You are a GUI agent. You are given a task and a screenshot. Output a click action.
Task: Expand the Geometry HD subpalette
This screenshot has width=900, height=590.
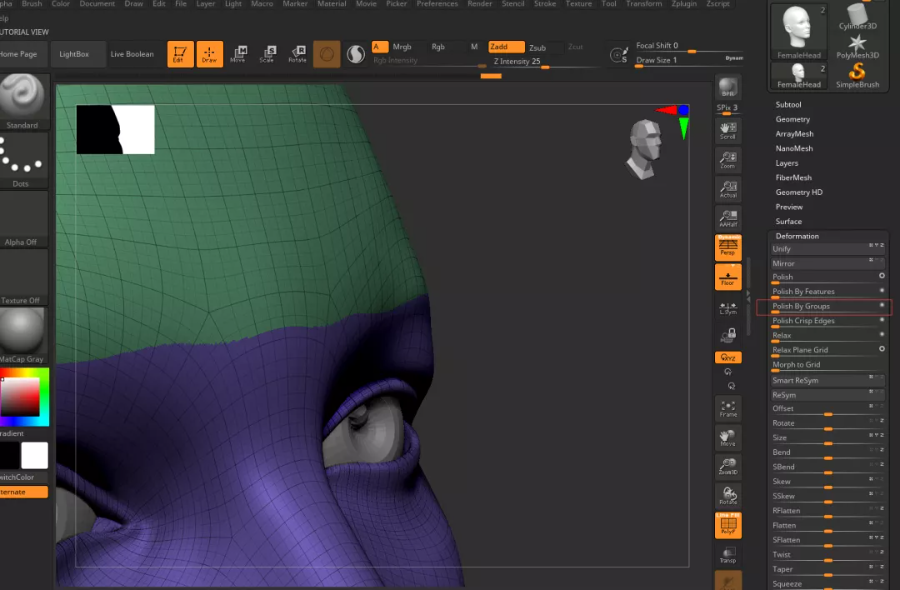[799, 192]
